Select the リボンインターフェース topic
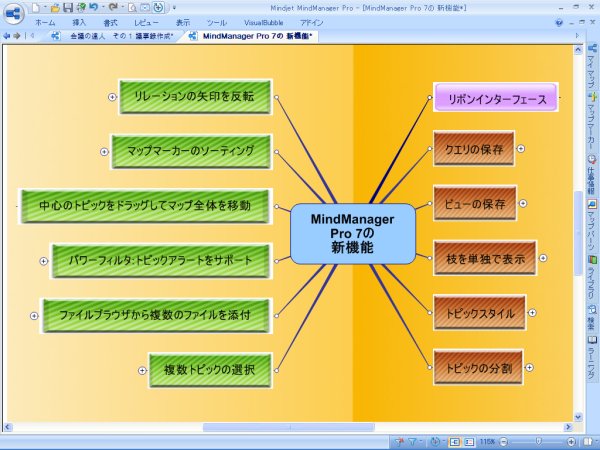Viewport: 600px width, 450px height. pyautogui.click(x=496, y=98)
